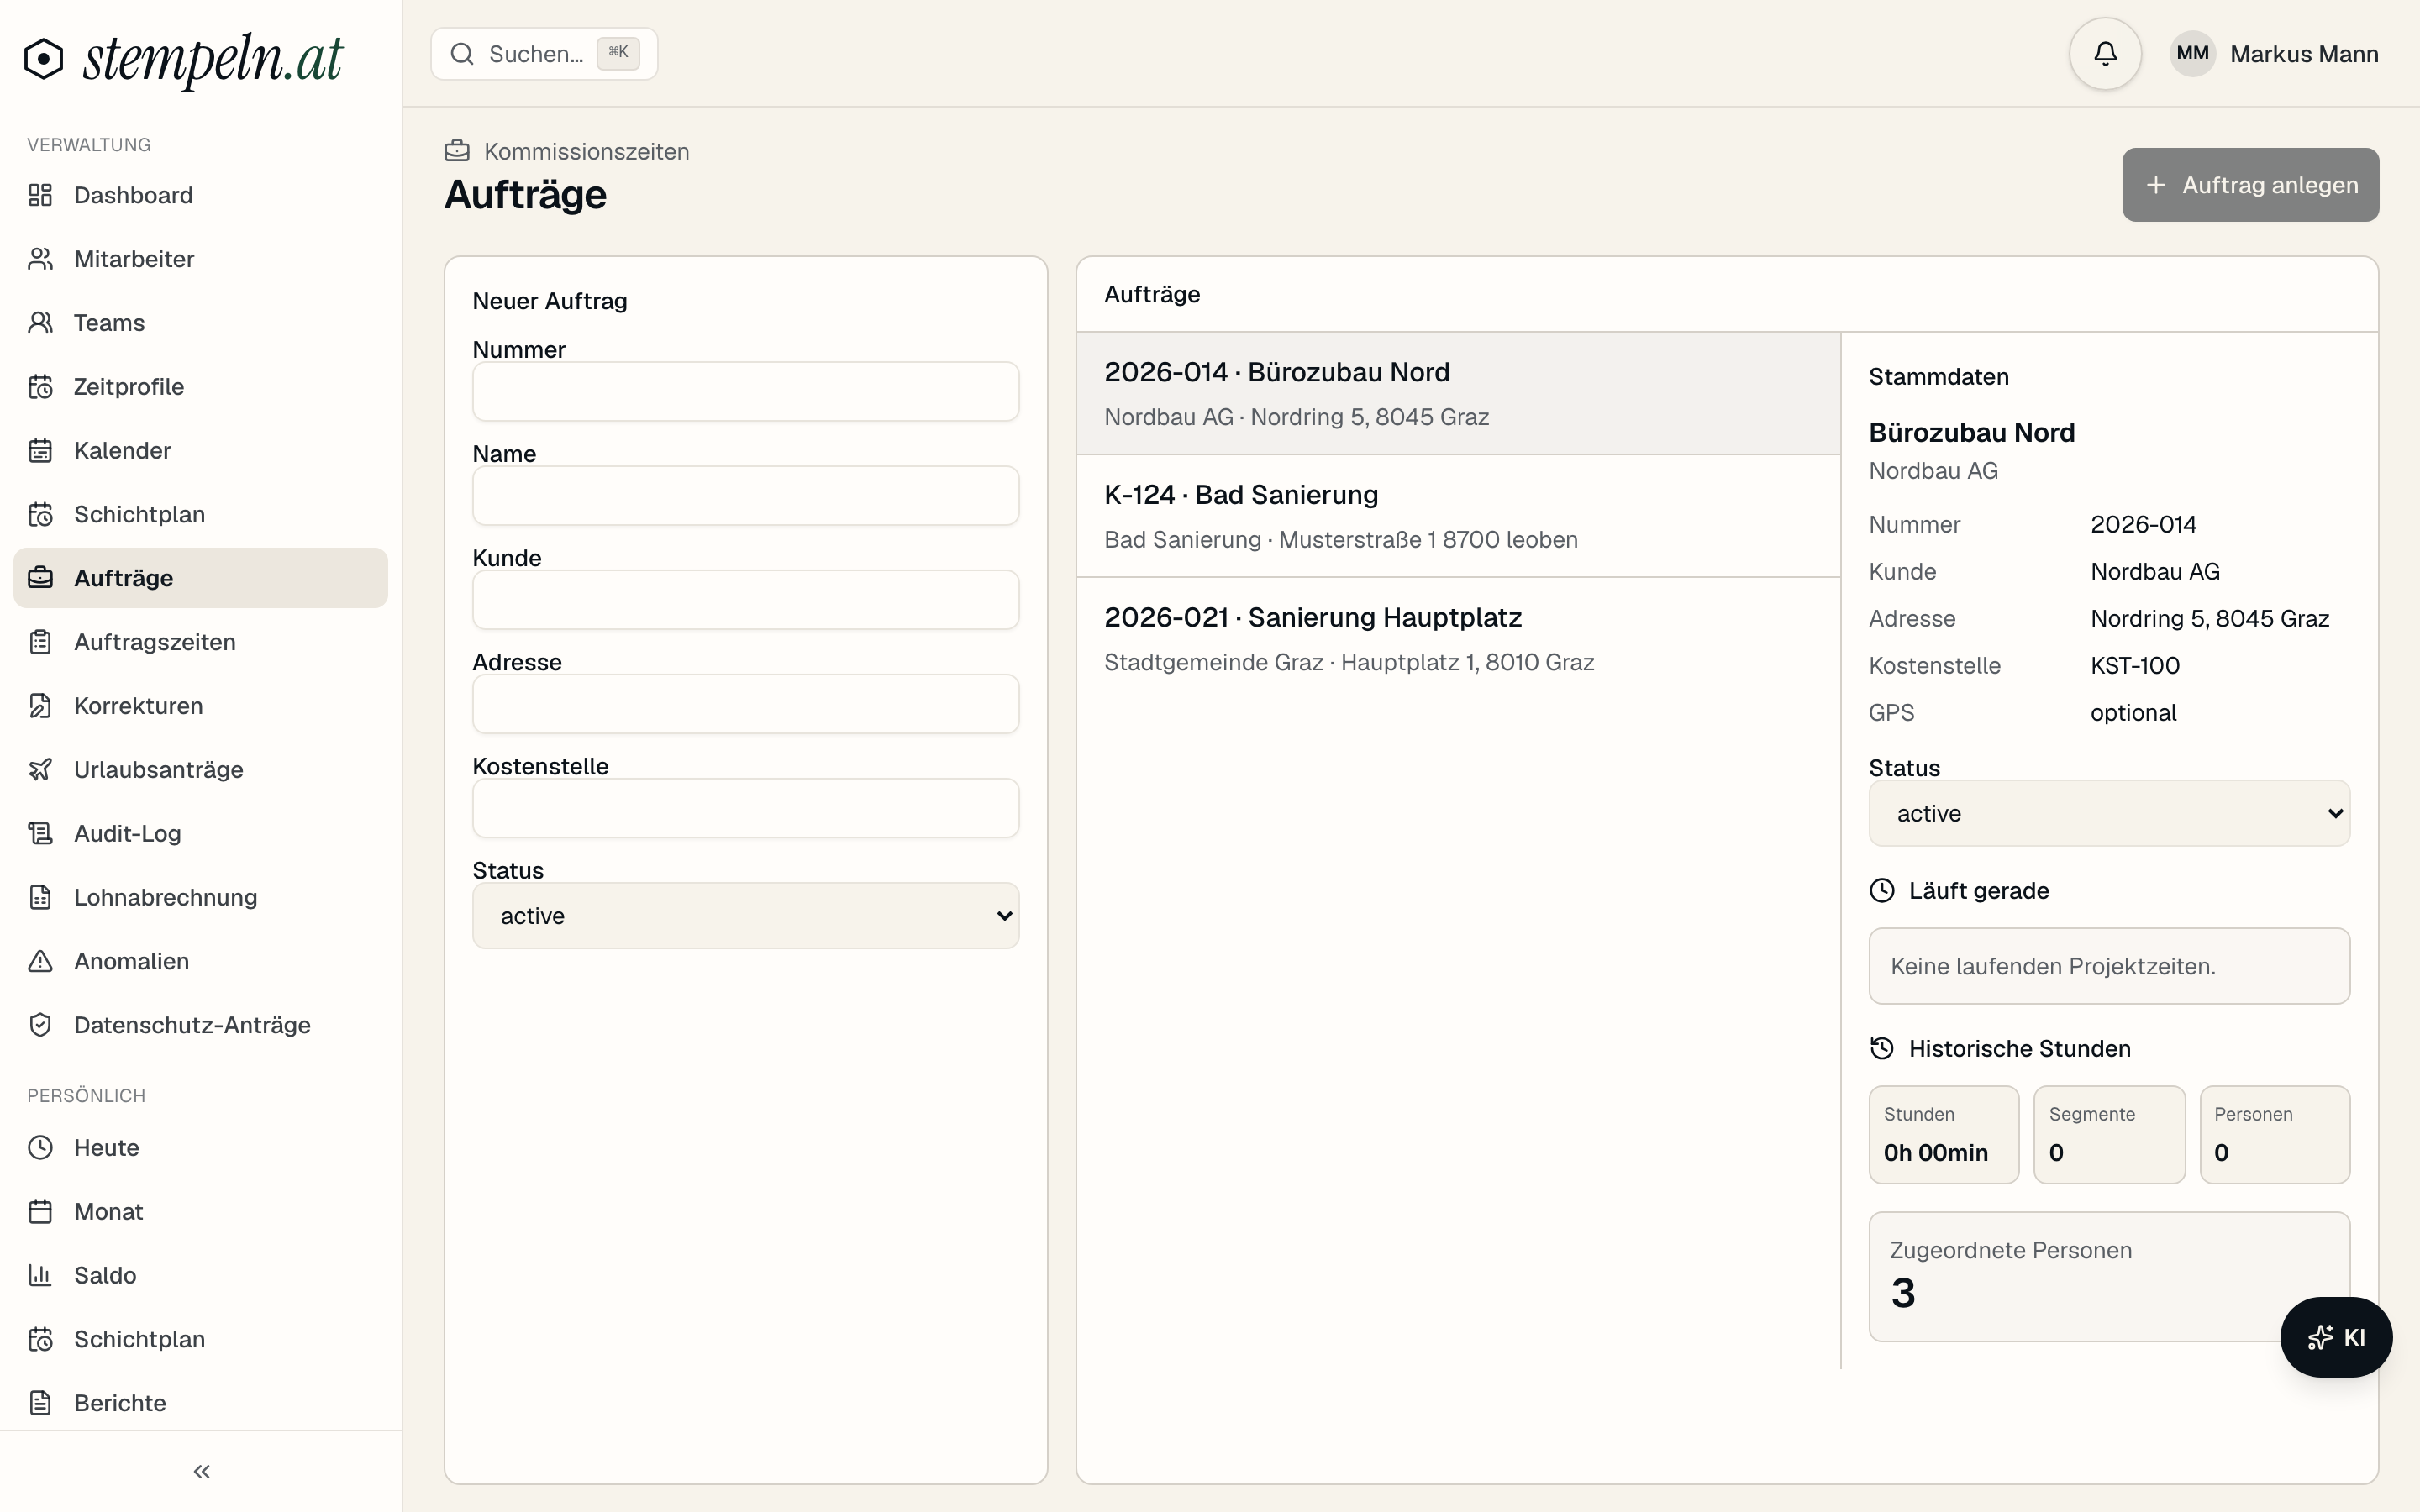Click the Audit-Log scroll icon
Screen dimensions: 2420x1512
click(40, 834)
